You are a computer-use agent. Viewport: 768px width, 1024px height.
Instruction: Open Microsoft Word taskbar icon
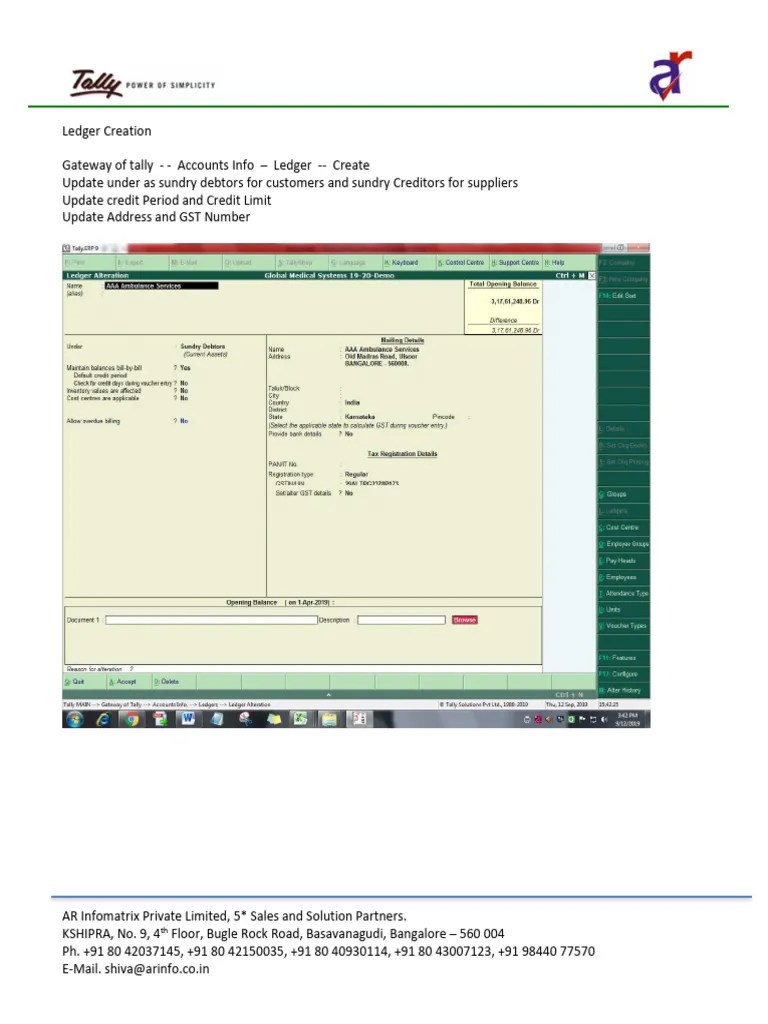[x=188, y=719]
